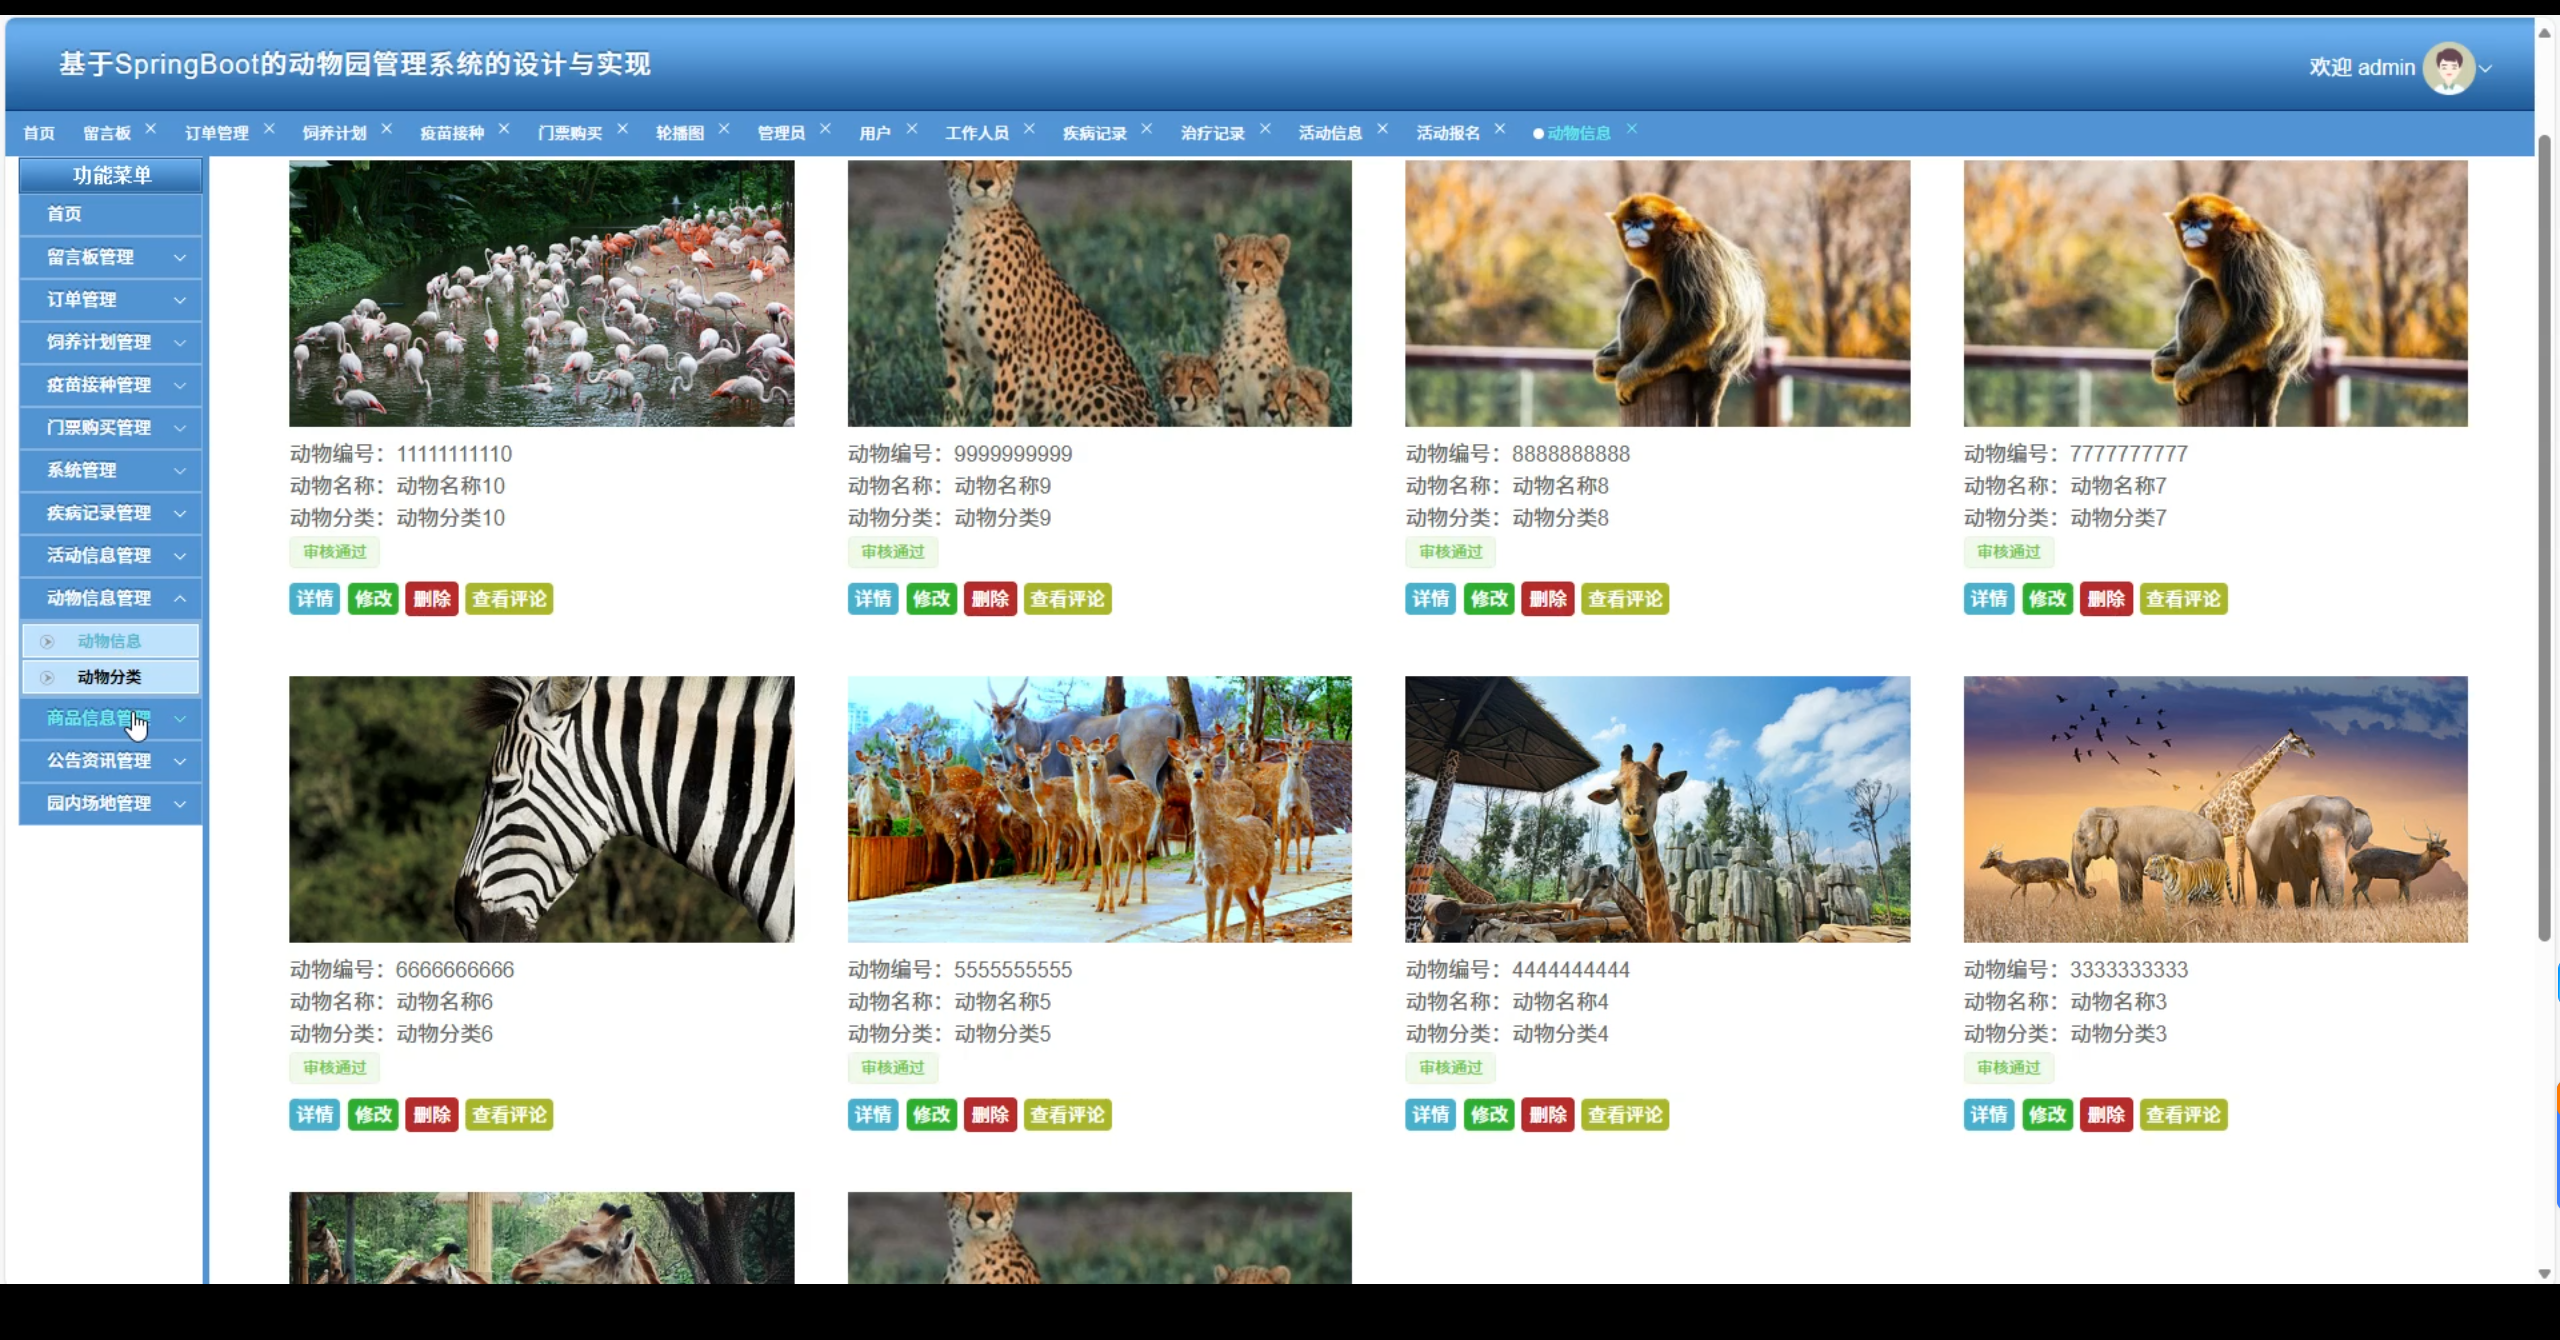The image size is (2560, 1340).
Task: Close the active 动物信息 tab X icon
Action: pos(1632,129)
